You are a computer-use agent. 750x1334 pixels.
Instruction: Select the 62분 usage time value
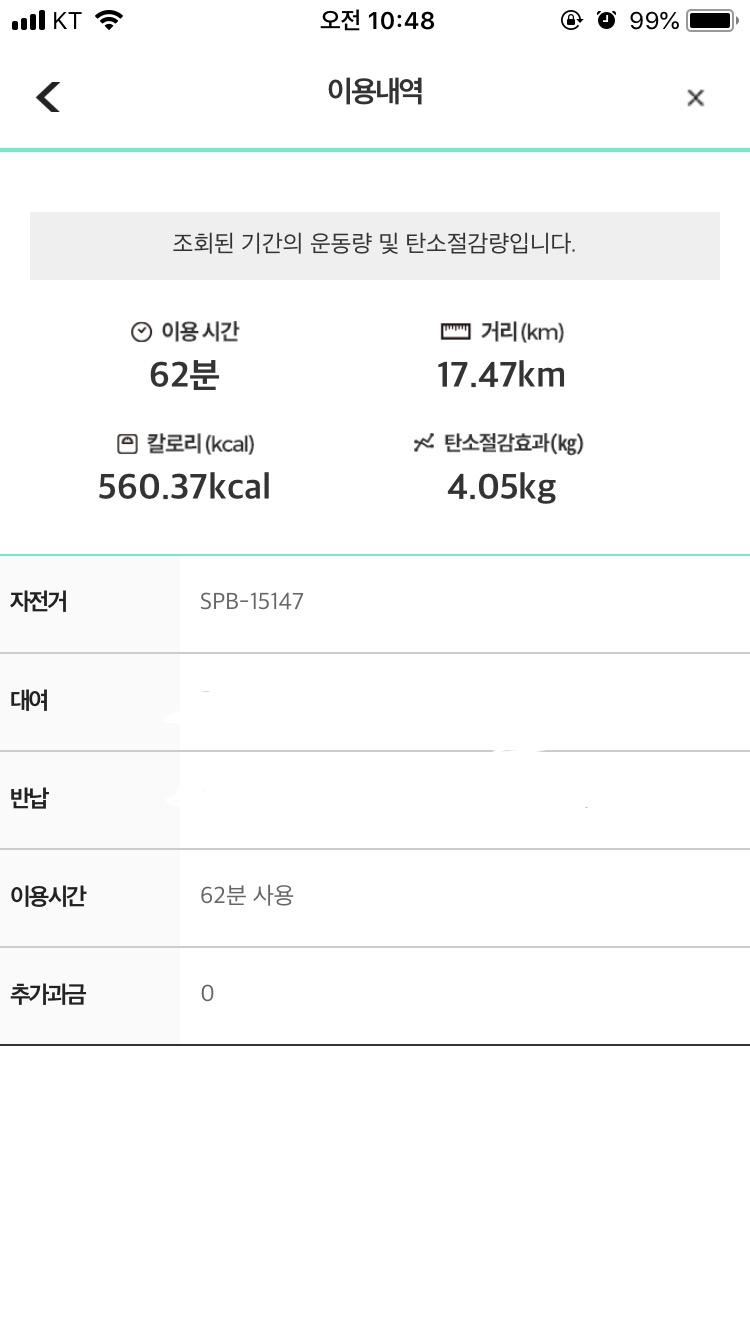184,375
